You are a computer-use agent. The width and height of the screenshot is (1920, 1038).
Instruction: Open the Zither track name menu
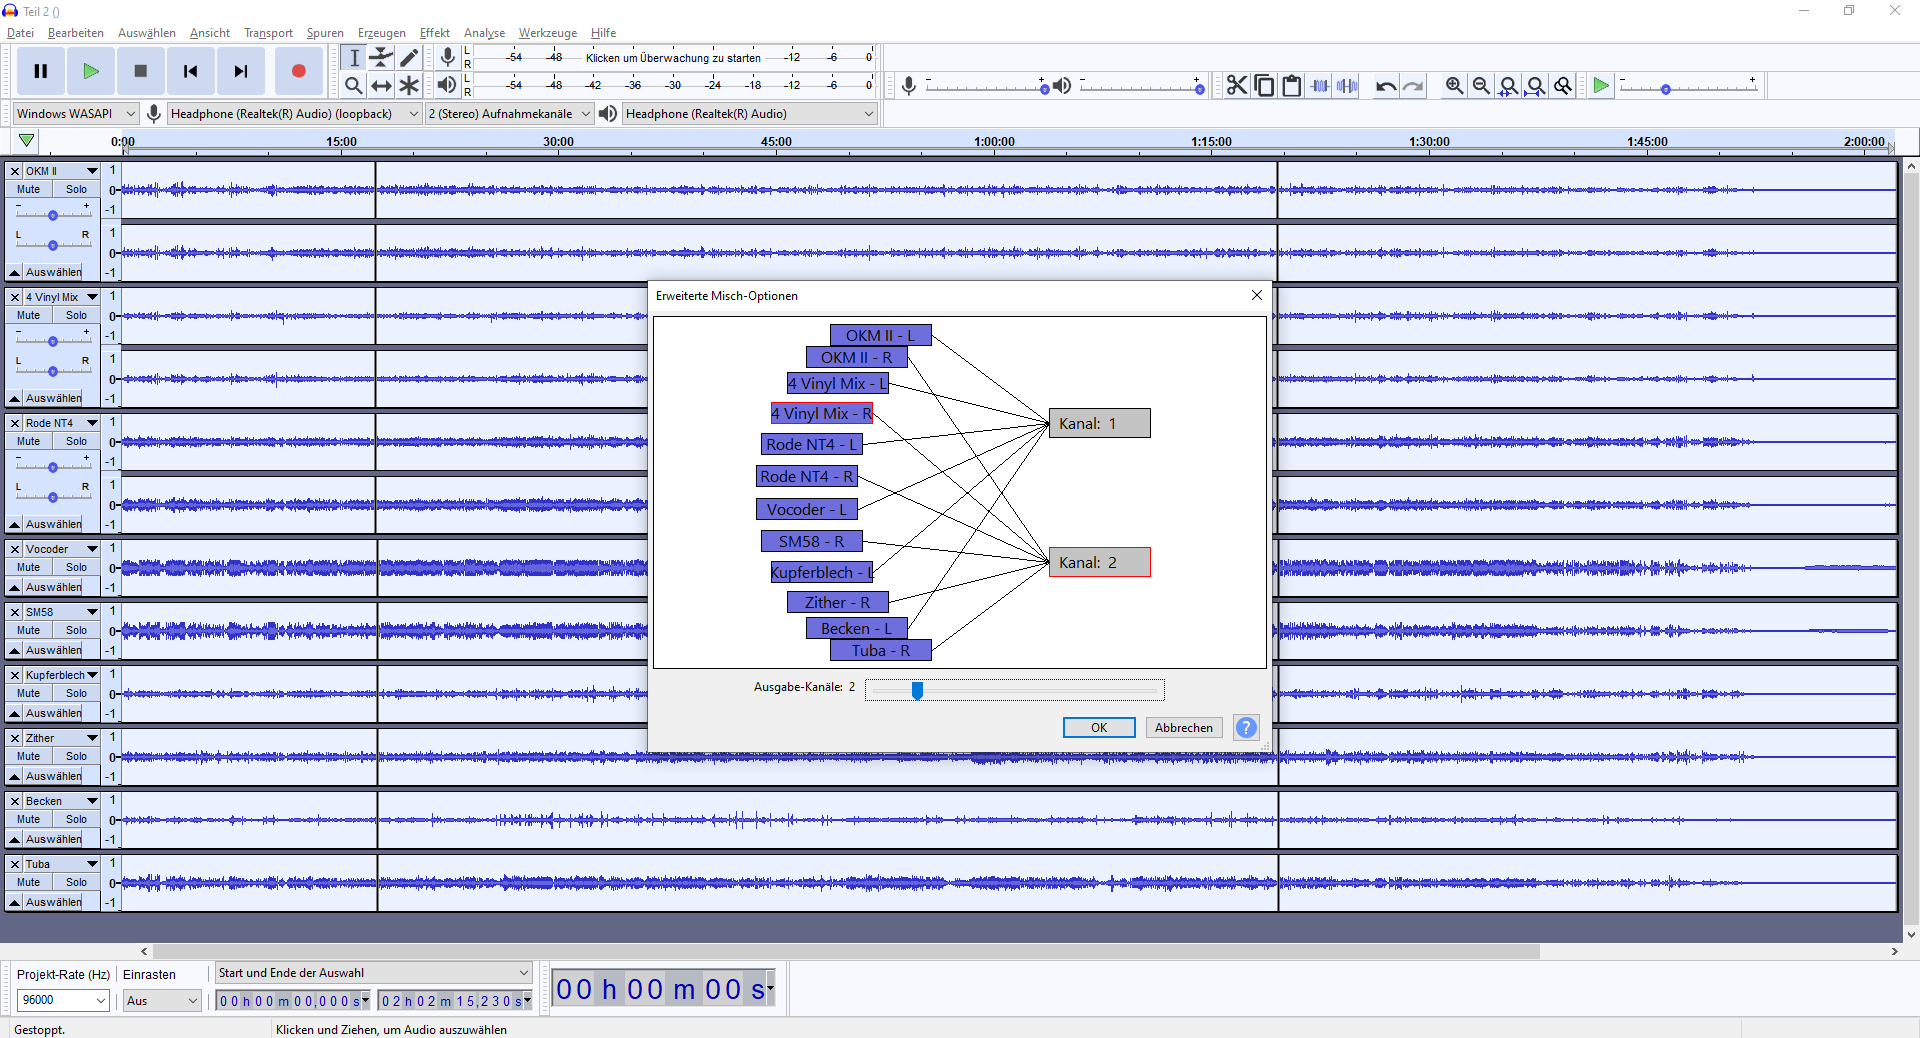[x=61, y=738]
